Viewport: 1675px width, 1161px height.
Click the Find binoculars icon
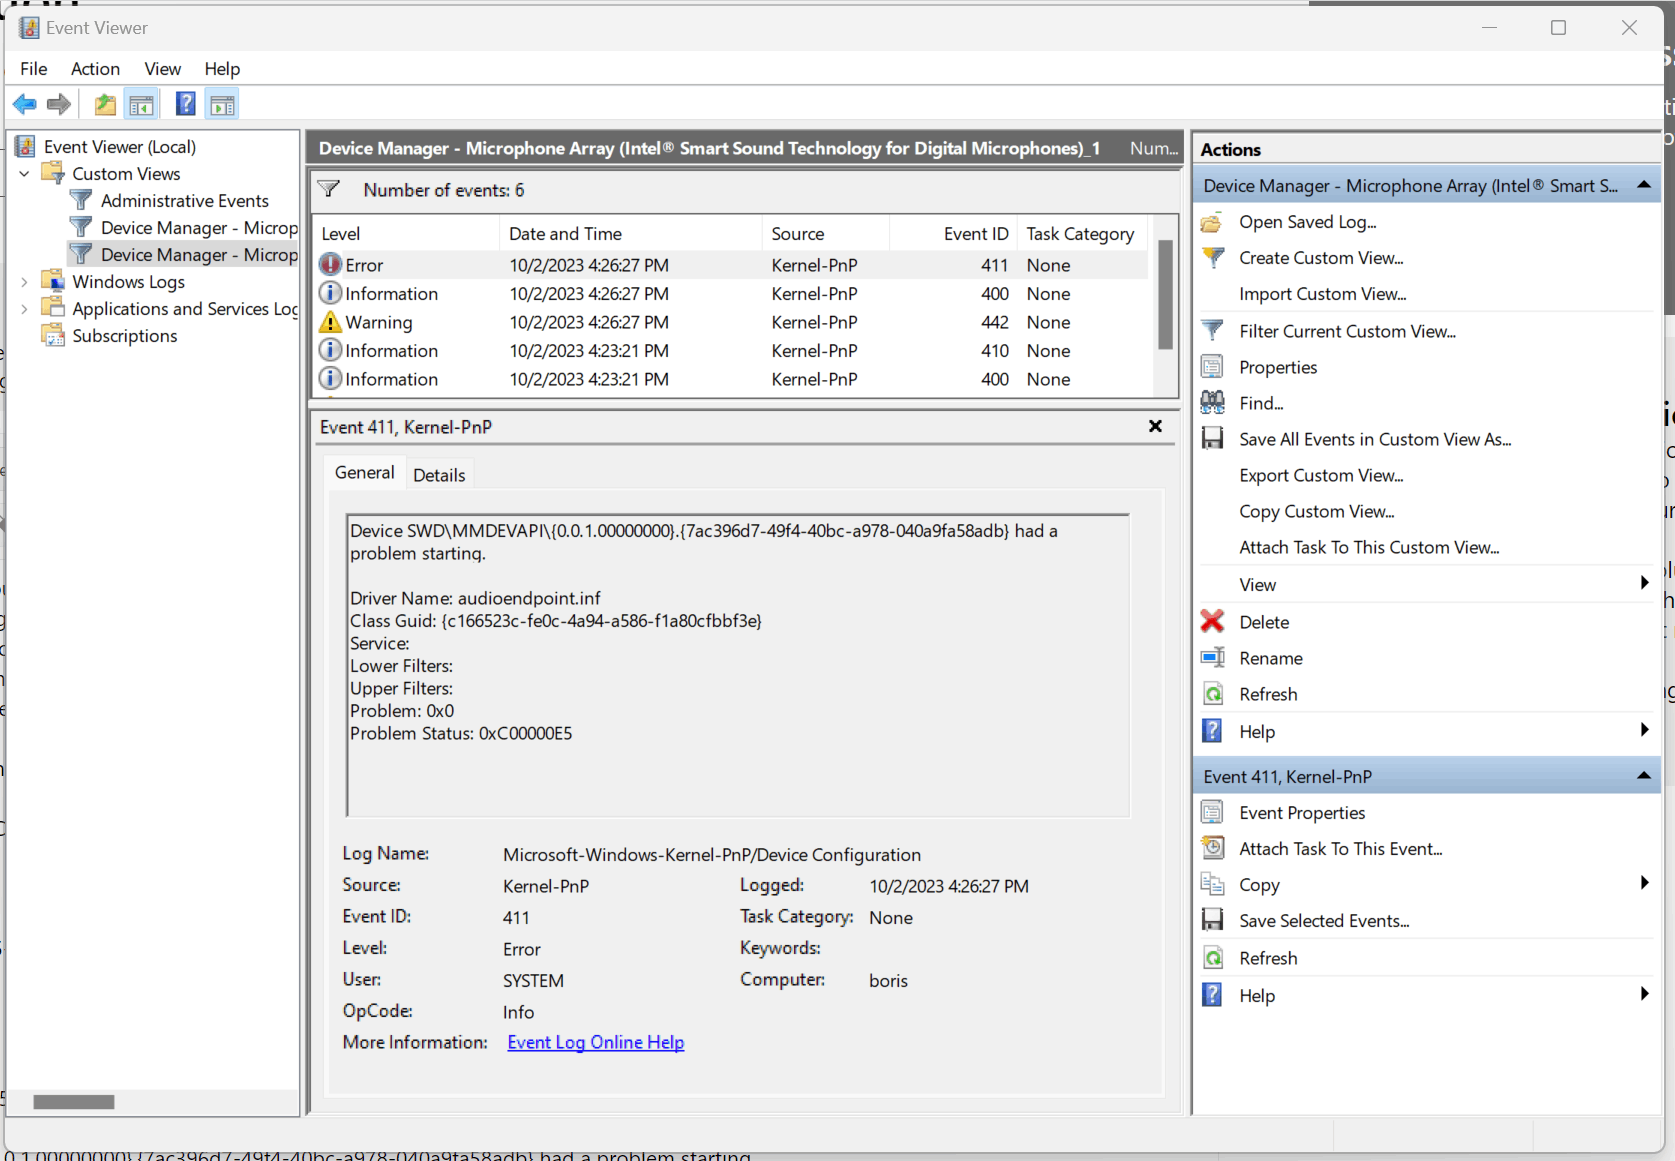click(x=1212, y=403)
